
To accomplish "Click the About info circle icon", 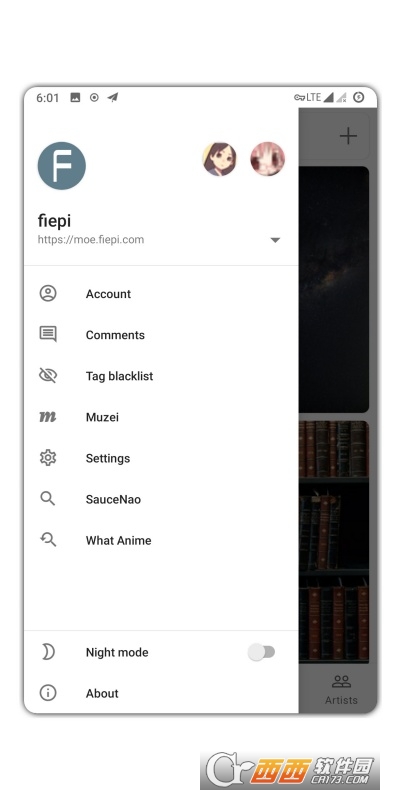I will tap(48, 693).
